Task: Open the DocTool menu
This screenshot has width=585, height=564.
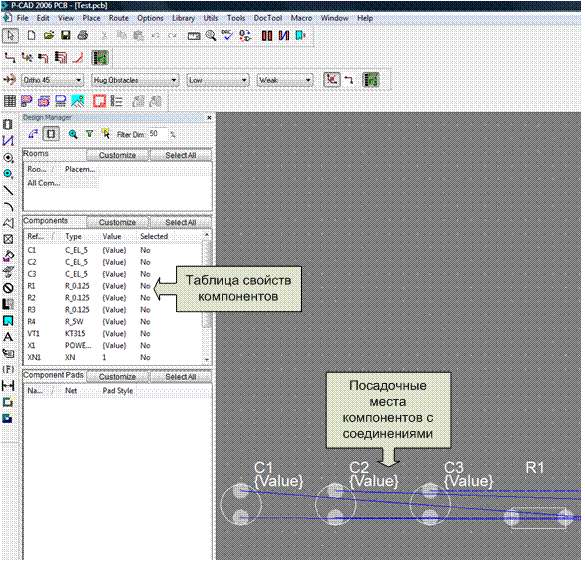Action: point(268,18)
